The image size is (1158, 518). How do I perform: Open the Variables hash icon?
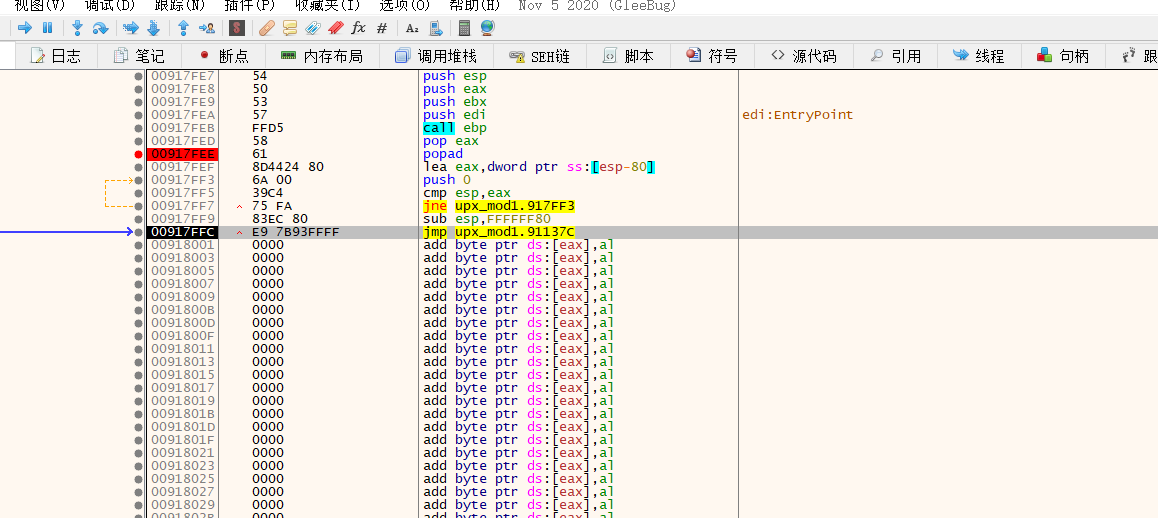[381, 28]
